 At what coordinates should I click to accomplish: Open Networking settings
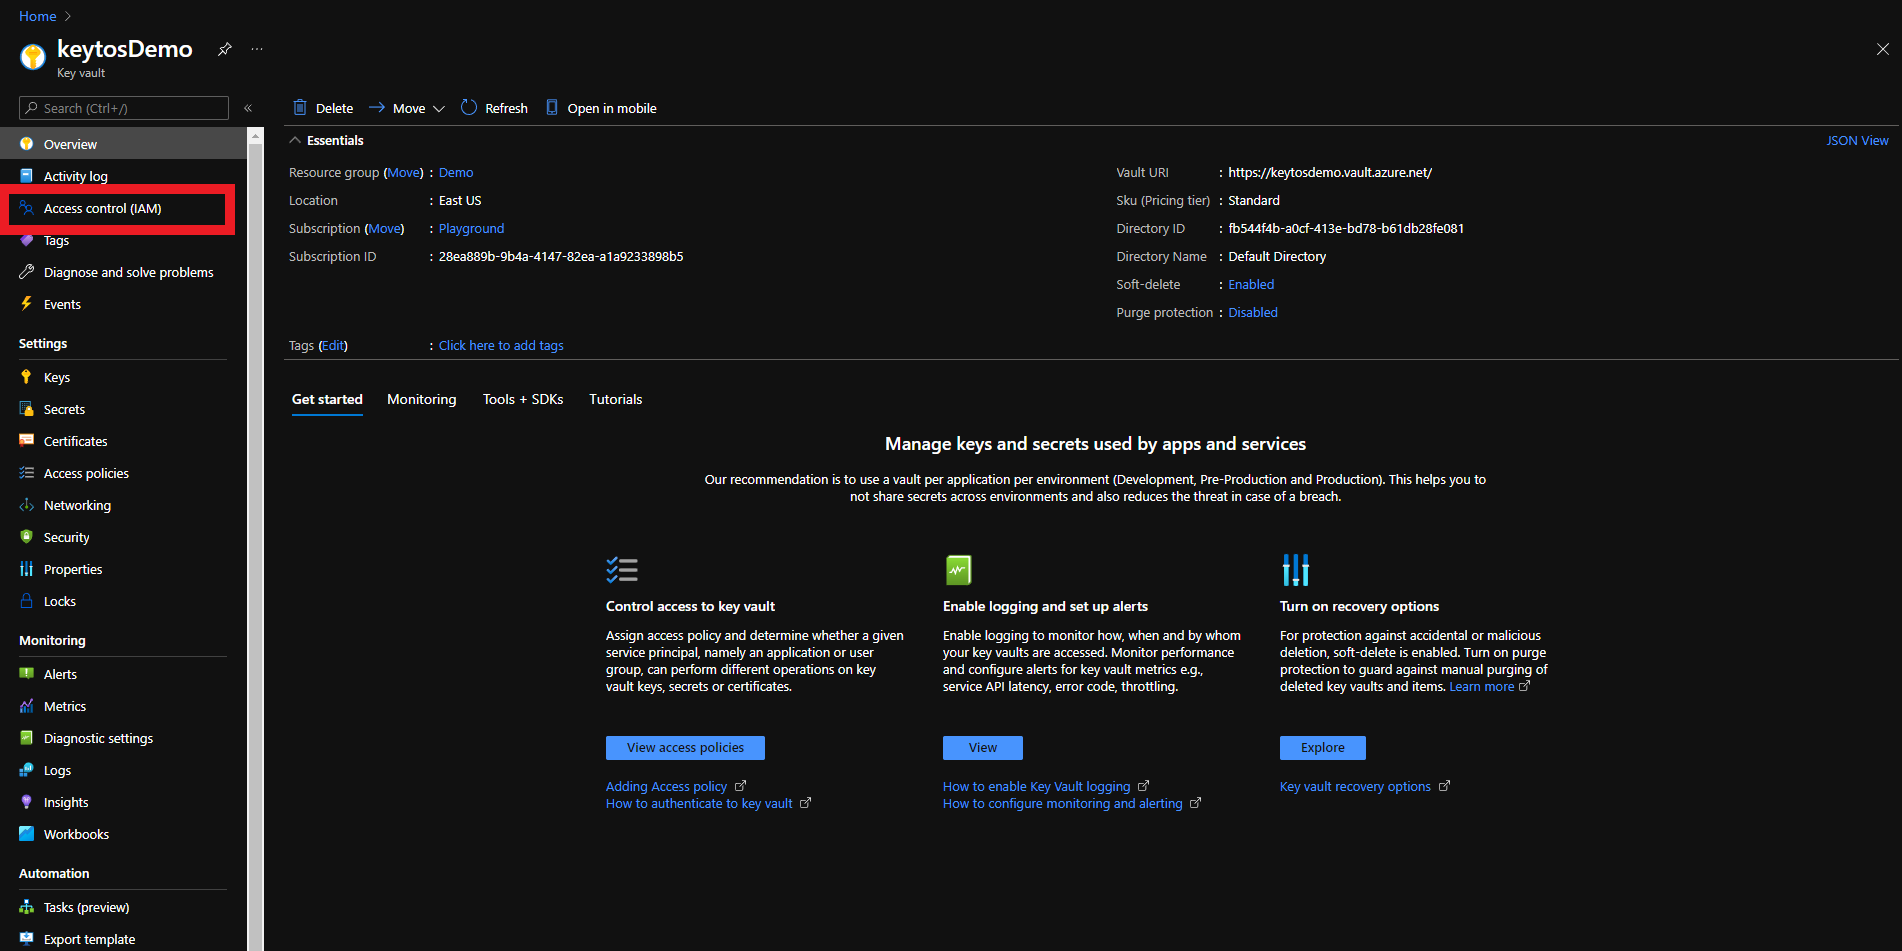[x=123, y=505]
